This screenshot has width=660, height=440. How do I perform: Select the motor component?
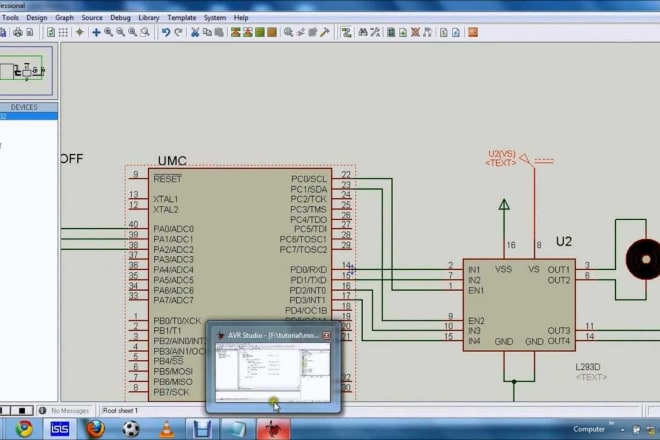(x=643, y=259)
